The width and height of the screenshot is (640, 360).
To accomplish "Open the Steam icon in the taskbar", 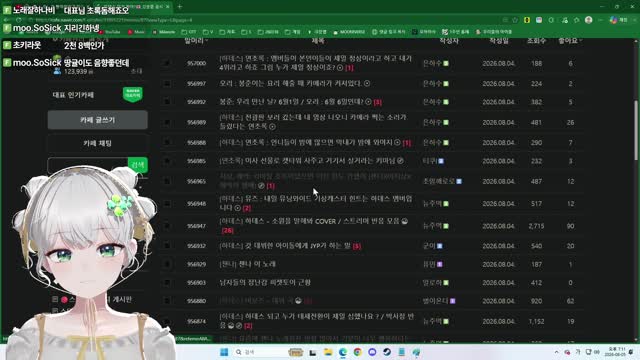I will [387, 352].
